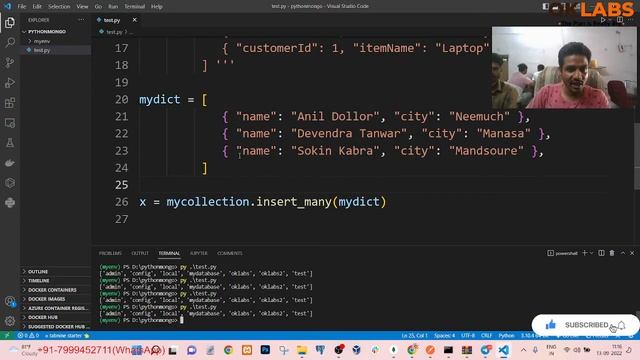The image size is (640, 360).
Task: Click the Python language mode in status bar
Action: [x=506, y=336]
